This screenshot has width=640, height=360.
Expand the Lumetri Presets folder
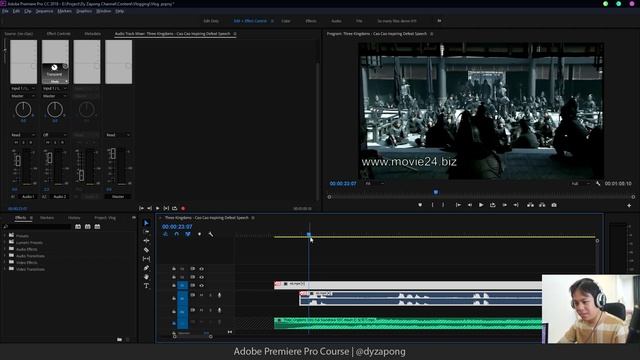click(x=5, y=242)
